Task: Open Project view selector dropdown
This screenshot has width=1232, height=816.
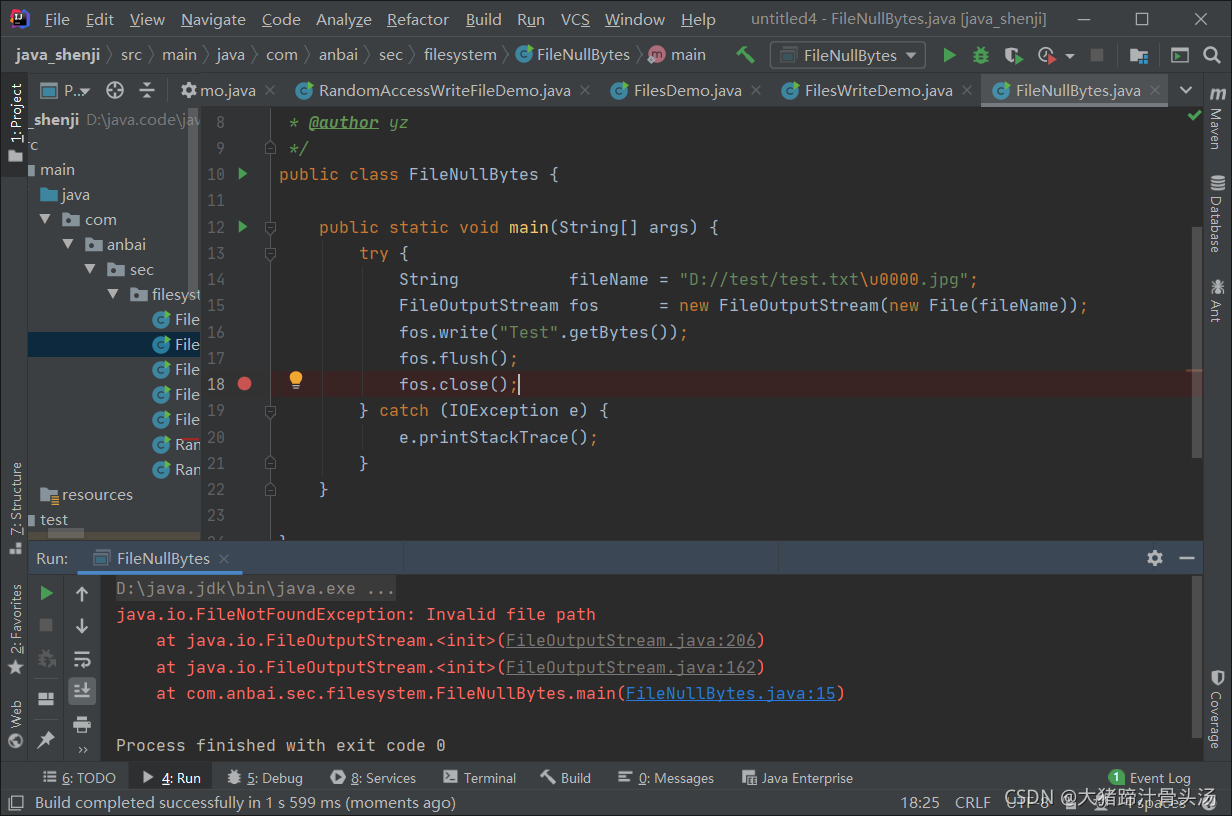Action: click(x=65, y=91)
